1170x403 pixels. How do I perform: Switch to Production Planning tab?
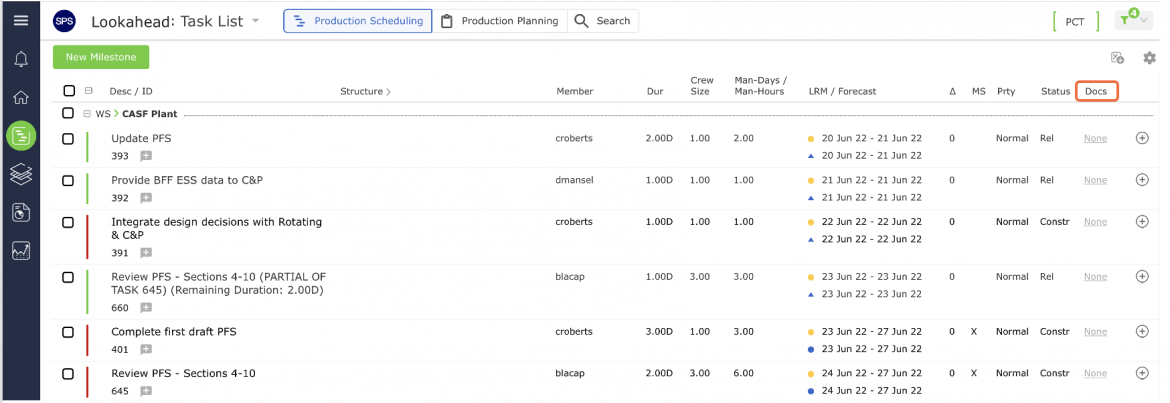500,21
